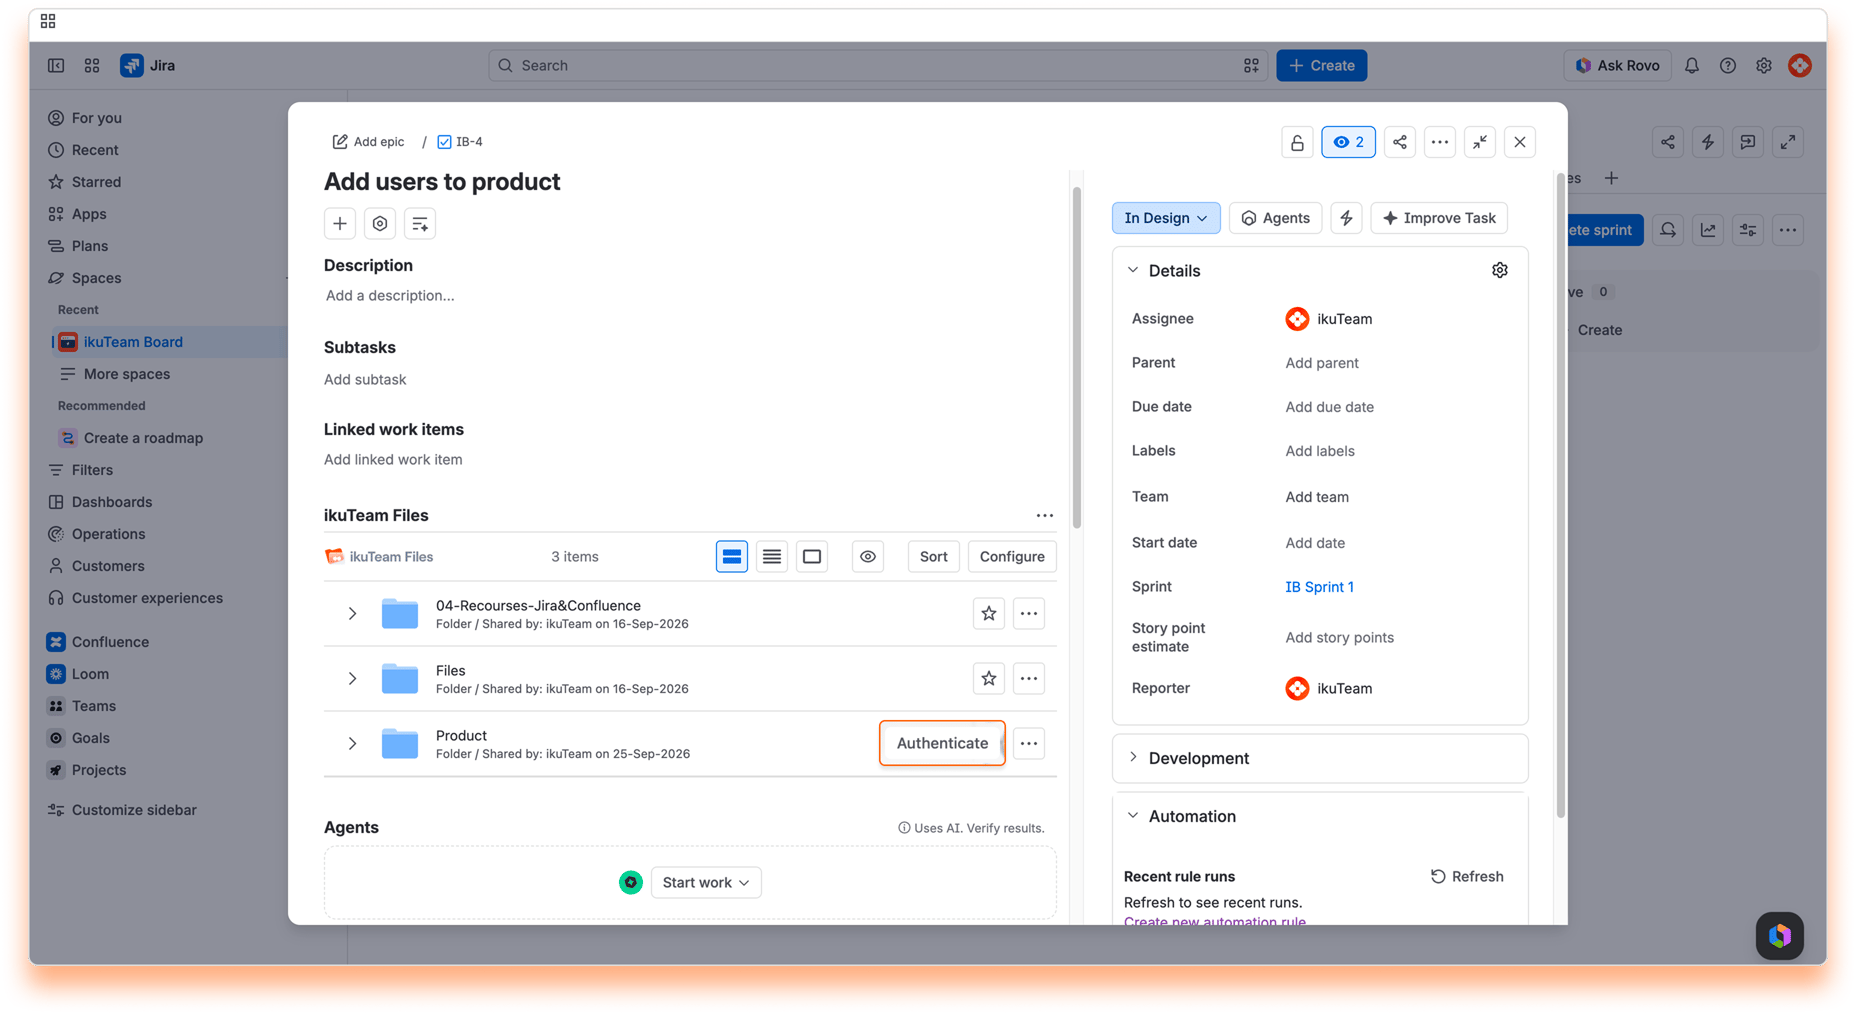This screenshot has height=1014, width=1856.
Task: Expand the 04-Recourses-Jira&Confluence folder
Action: coord(352,614)
